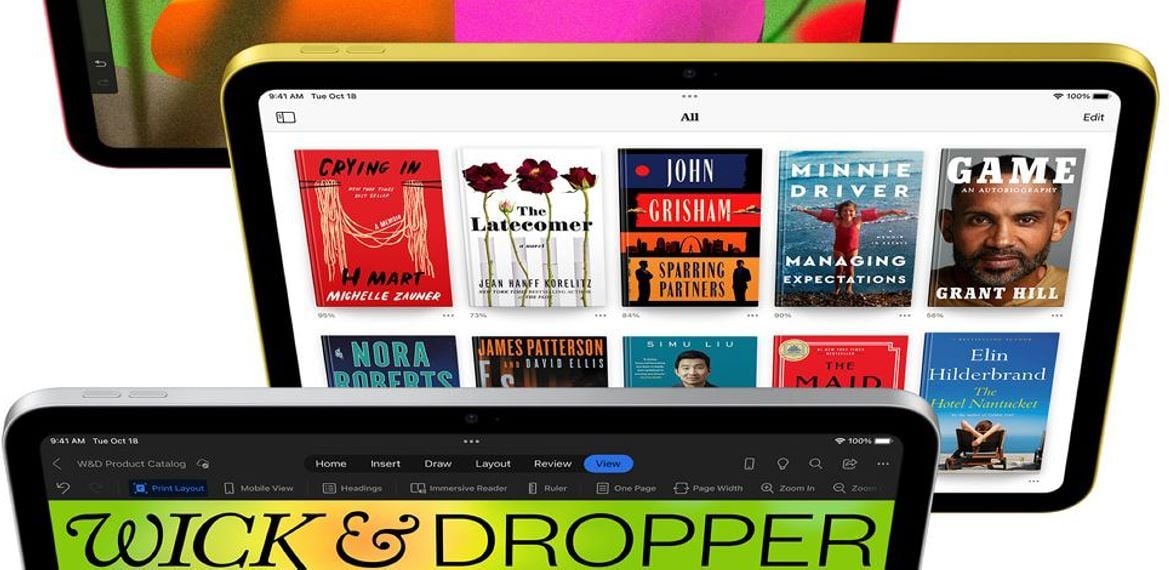Tap the battery icon in Books status bar
This screenshot has width=1169, height=570.
[x=1102, y=96]
